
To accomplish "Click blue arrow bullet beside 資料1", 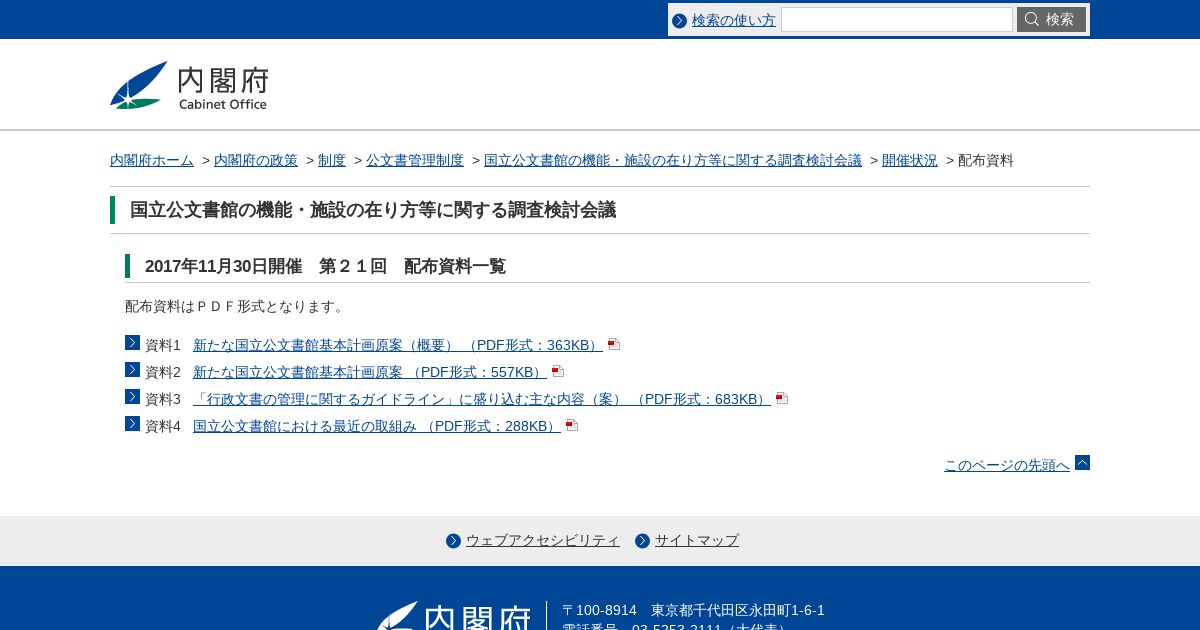I will [132, 343].
